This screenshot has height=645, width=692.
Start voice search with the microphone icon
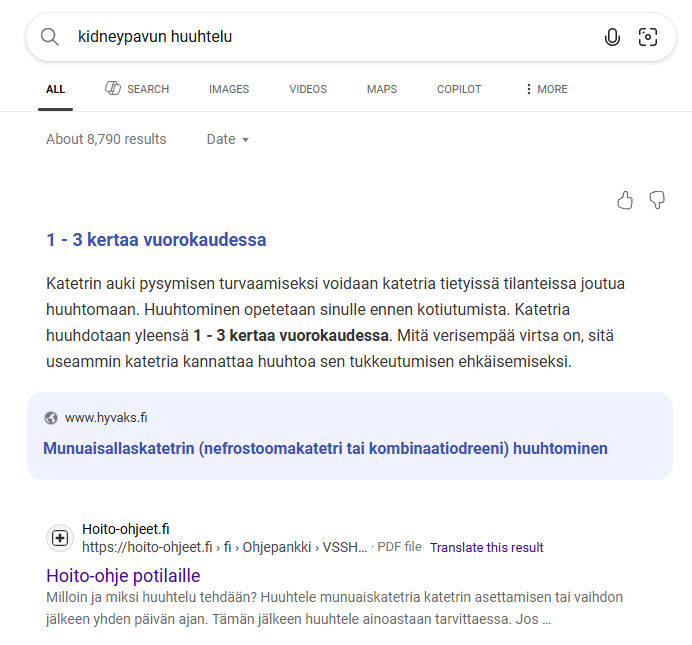point(612,37)
